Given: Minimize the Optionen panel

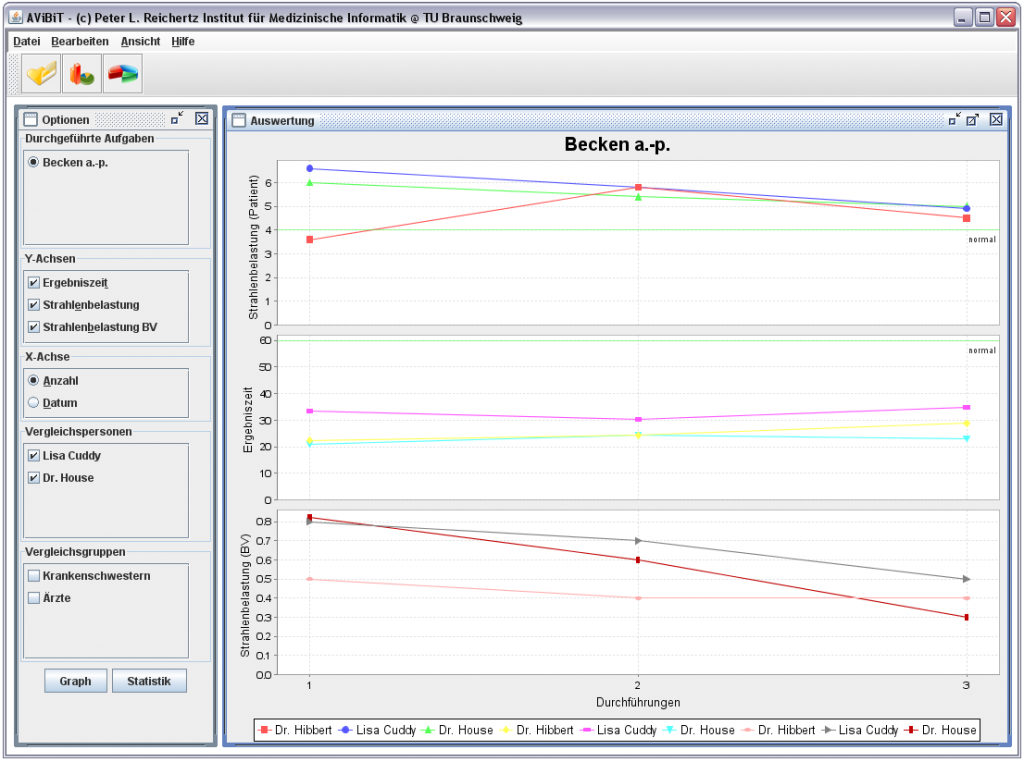Looking at the screenshot, I should (x=177, y=119).
